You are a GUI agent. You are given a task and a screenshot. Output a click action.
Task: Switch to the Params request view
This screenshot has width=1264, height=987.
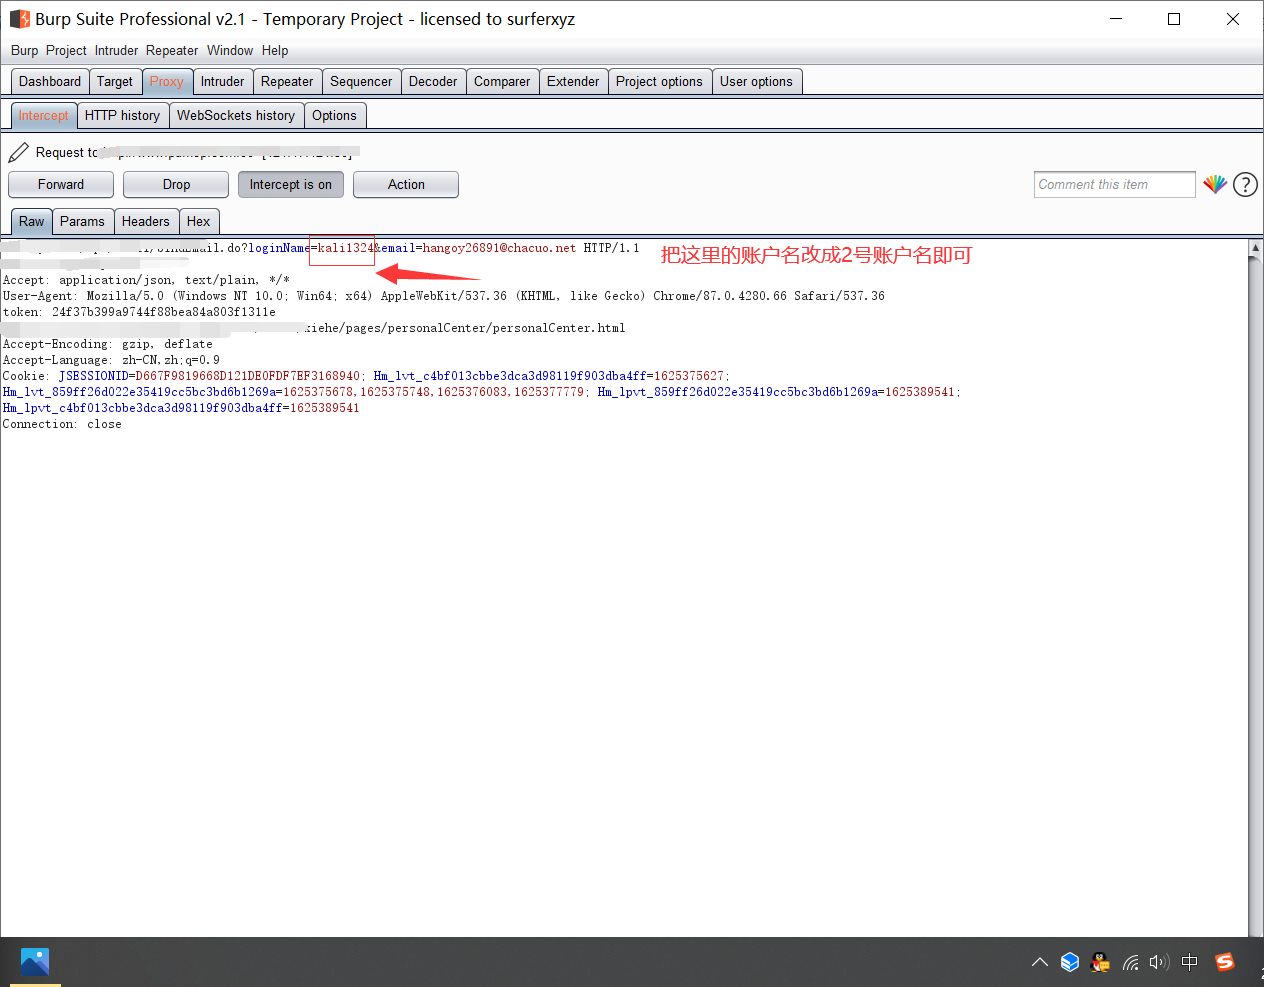[82, 222]
